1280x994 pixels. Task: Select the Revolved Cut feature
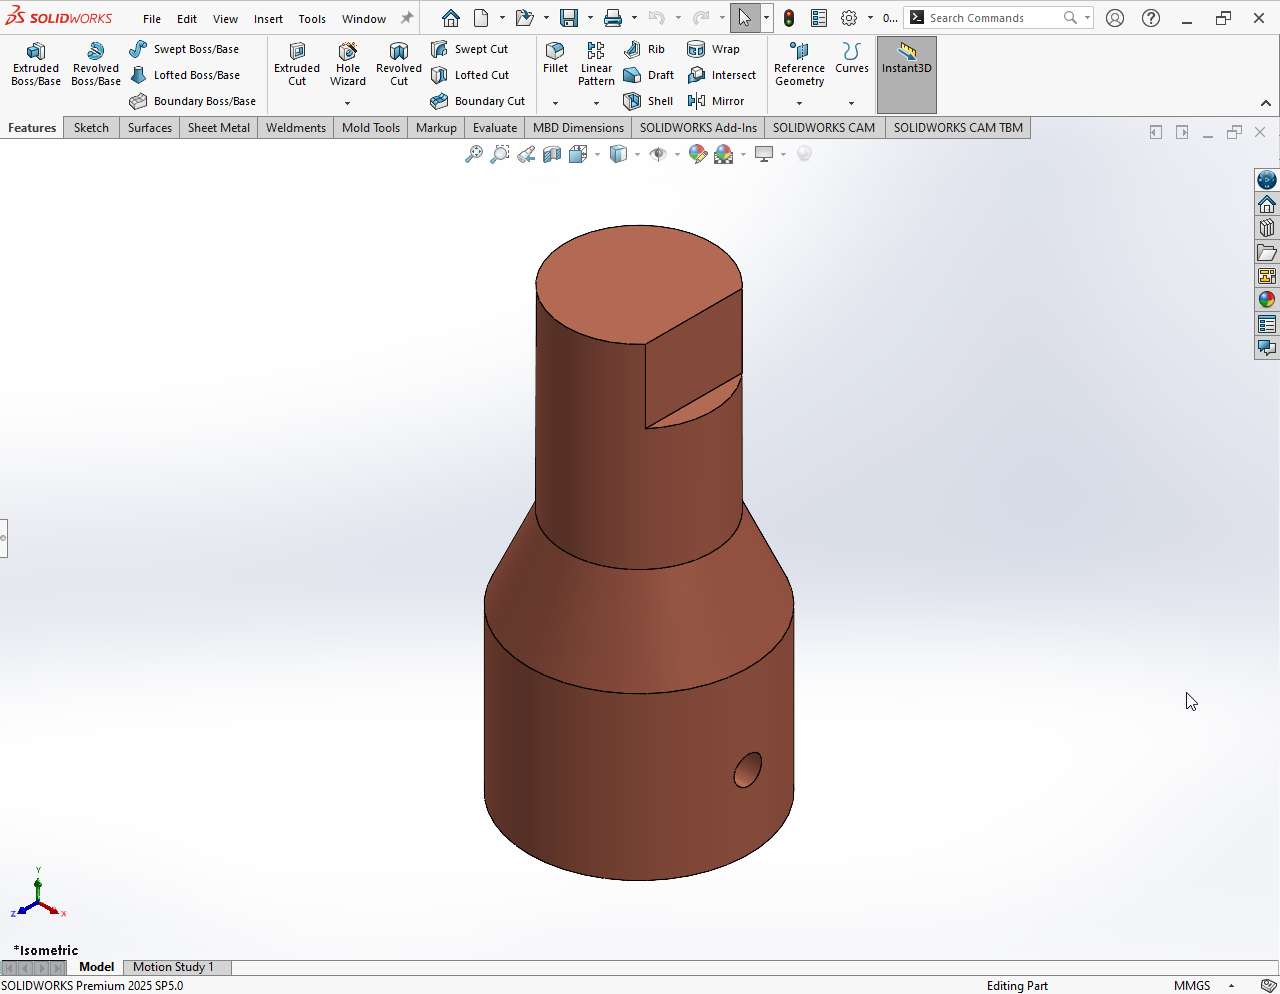point(398,65)
